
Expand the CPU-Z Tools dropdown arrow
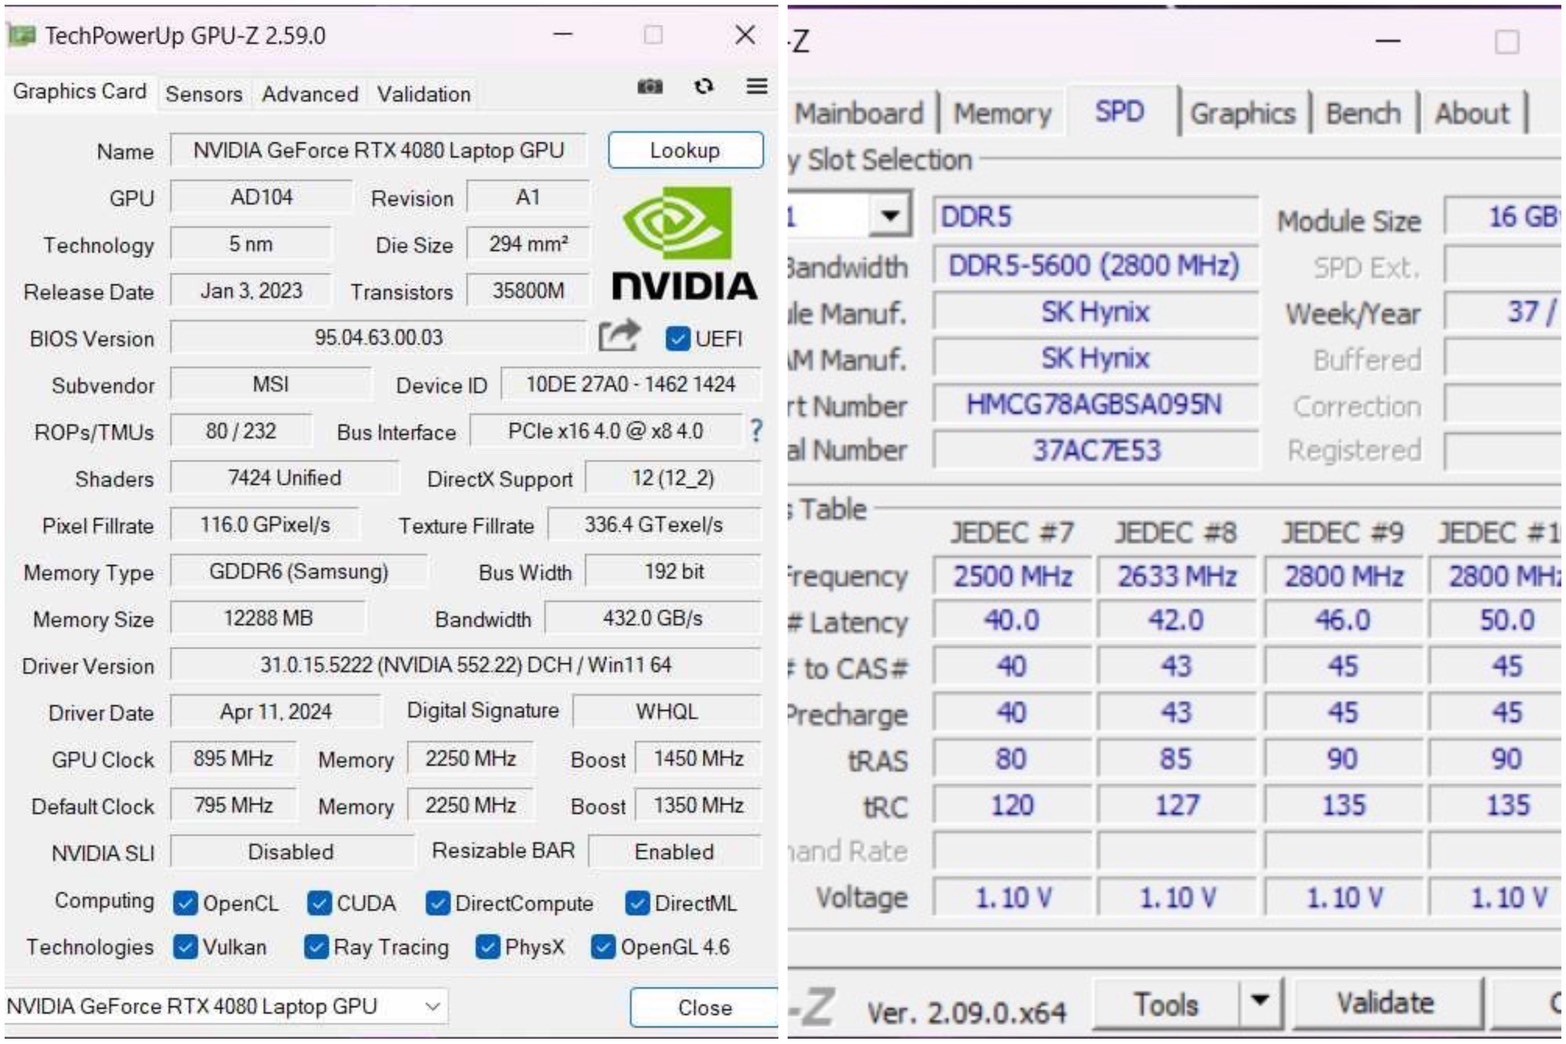coord(1260,1001)
